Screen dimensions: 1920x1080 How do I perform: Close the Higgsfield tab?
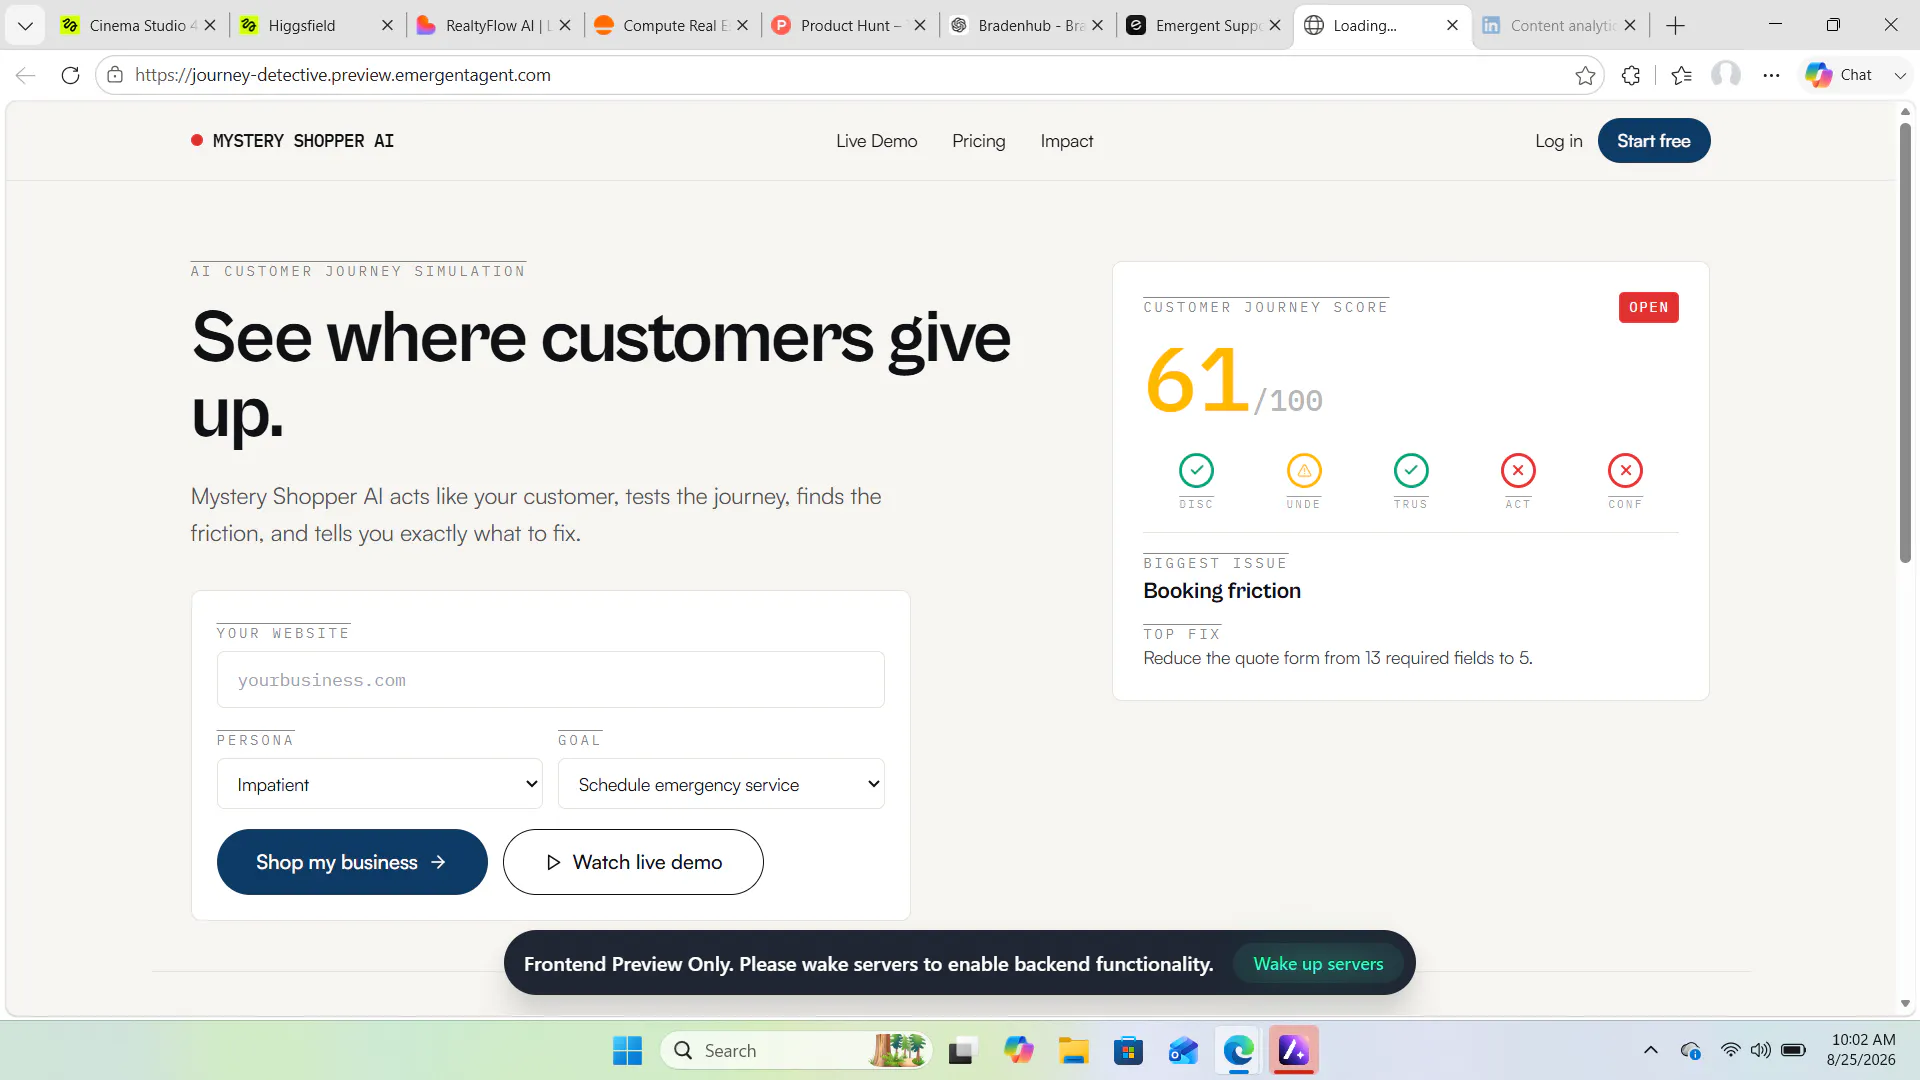pyautogui.click(x=387, y=25)
